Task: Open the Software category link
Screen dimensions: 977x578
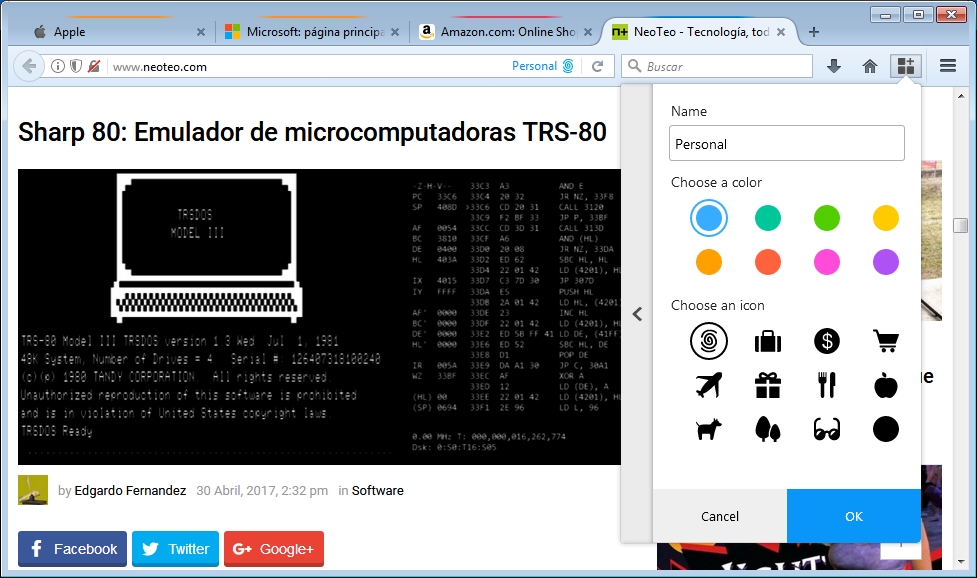Action: (378, 491)
